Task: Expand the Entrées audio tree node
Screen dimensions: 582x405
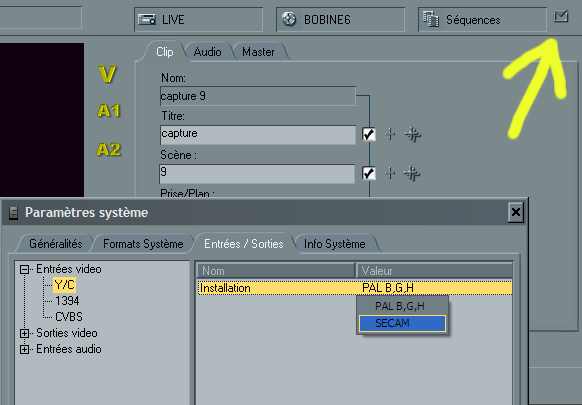Action: tap(24, 349)
